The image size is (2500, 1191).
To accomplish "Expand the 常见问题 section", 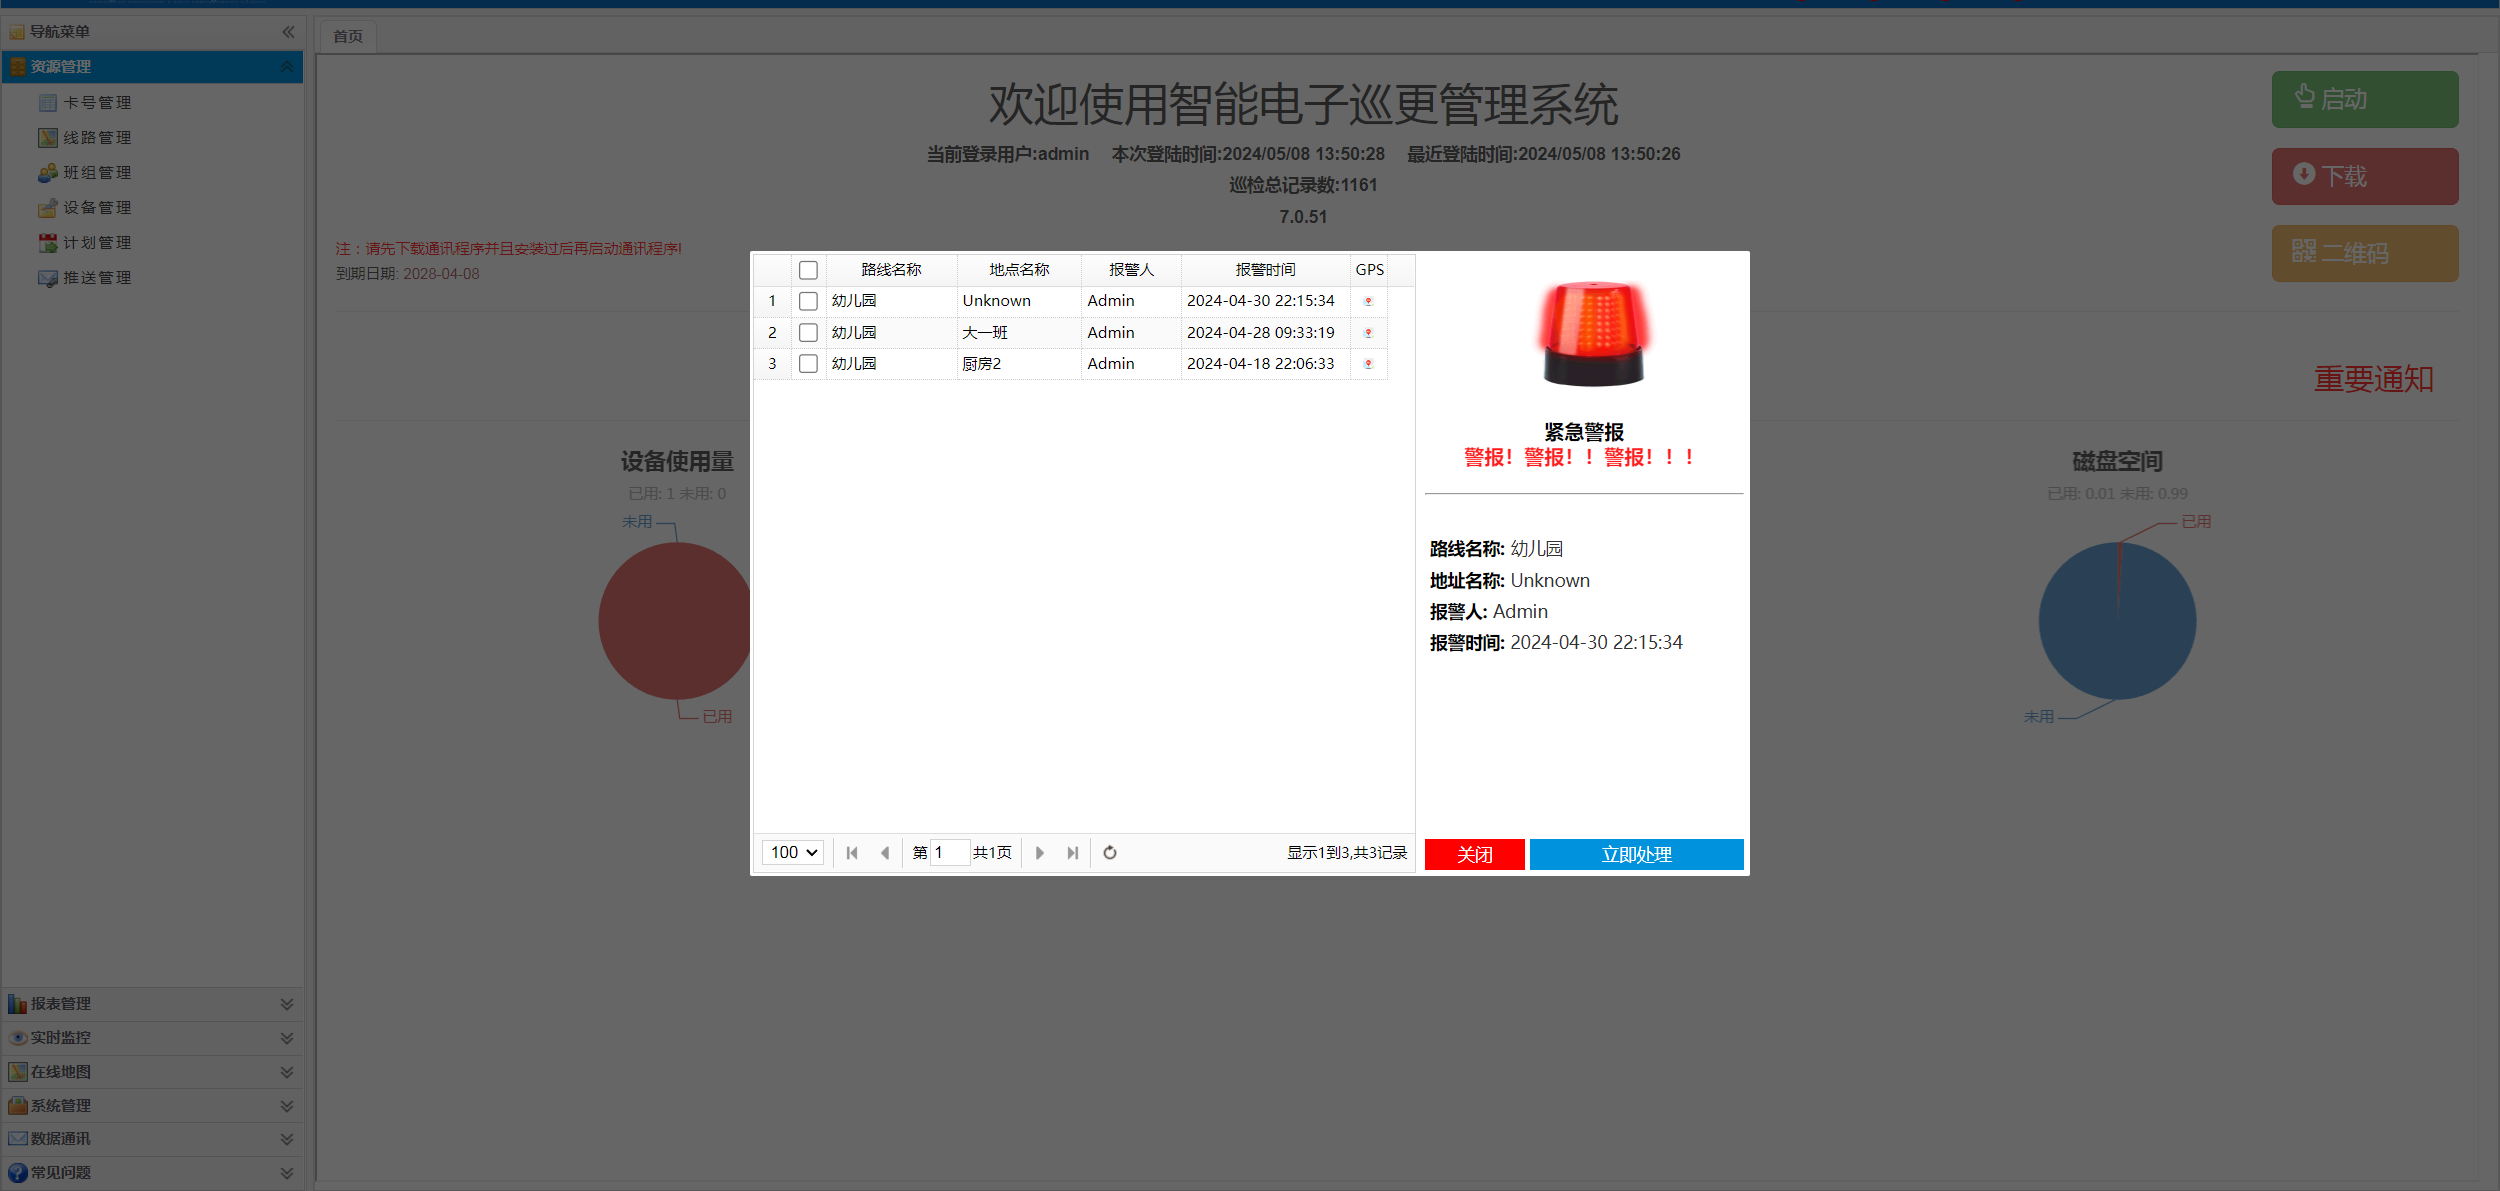I will [x=287, y=1173].
